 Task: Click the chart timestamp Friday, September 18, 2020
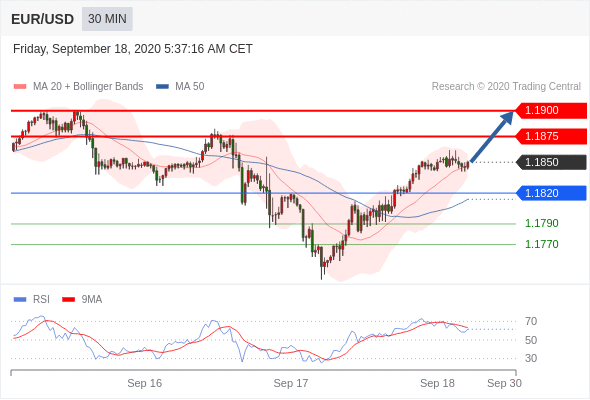pyautogui.click(x=132, y=49)
